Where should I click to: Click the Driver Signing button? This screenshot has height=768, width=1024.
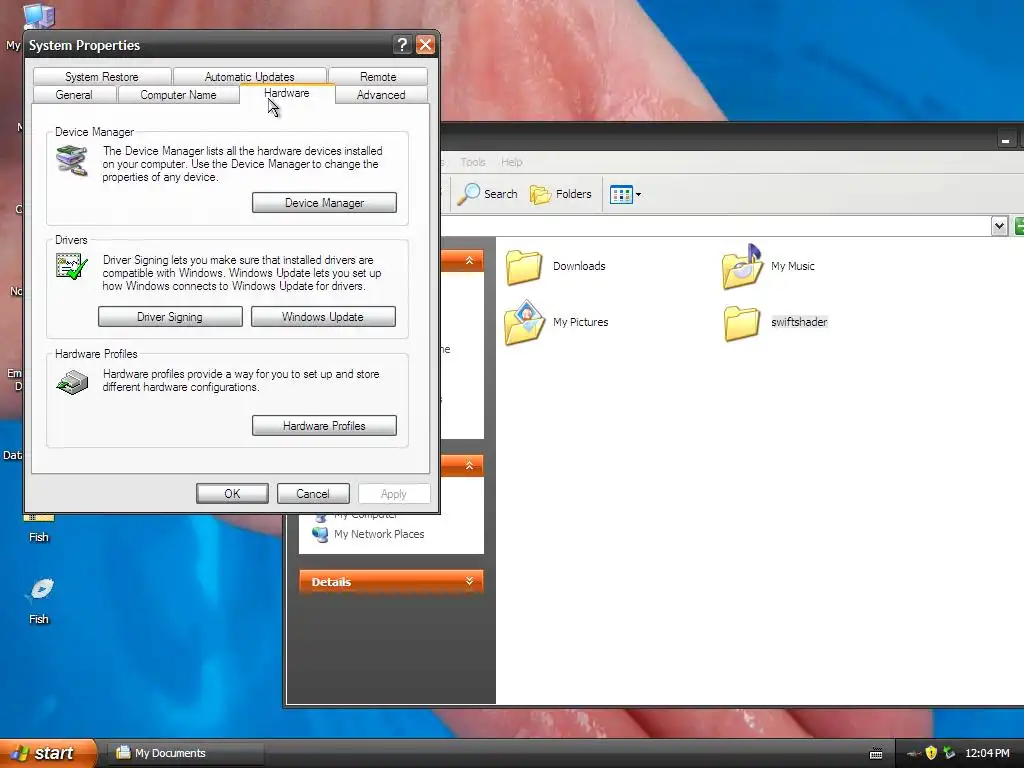[170, 317]
